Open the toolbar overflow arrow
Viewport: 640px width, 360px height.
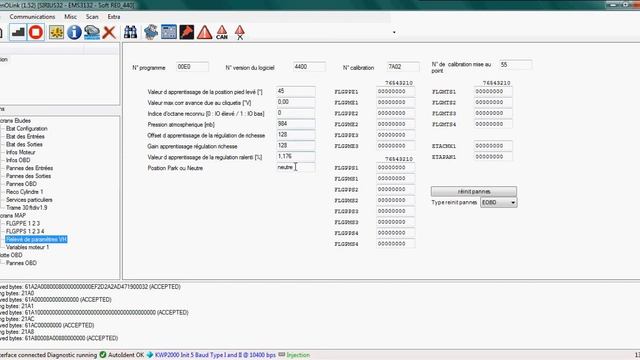pos(394,32)
